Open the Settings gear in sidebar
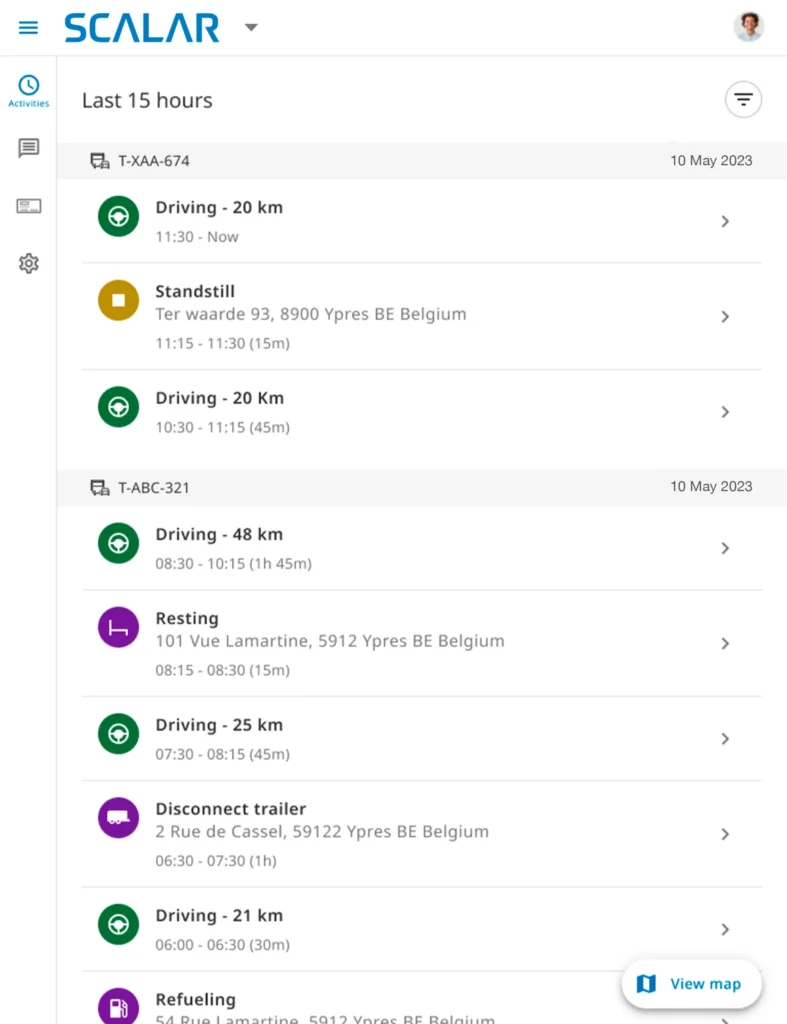Screen dimensions: 787x1024 [28, 264]
